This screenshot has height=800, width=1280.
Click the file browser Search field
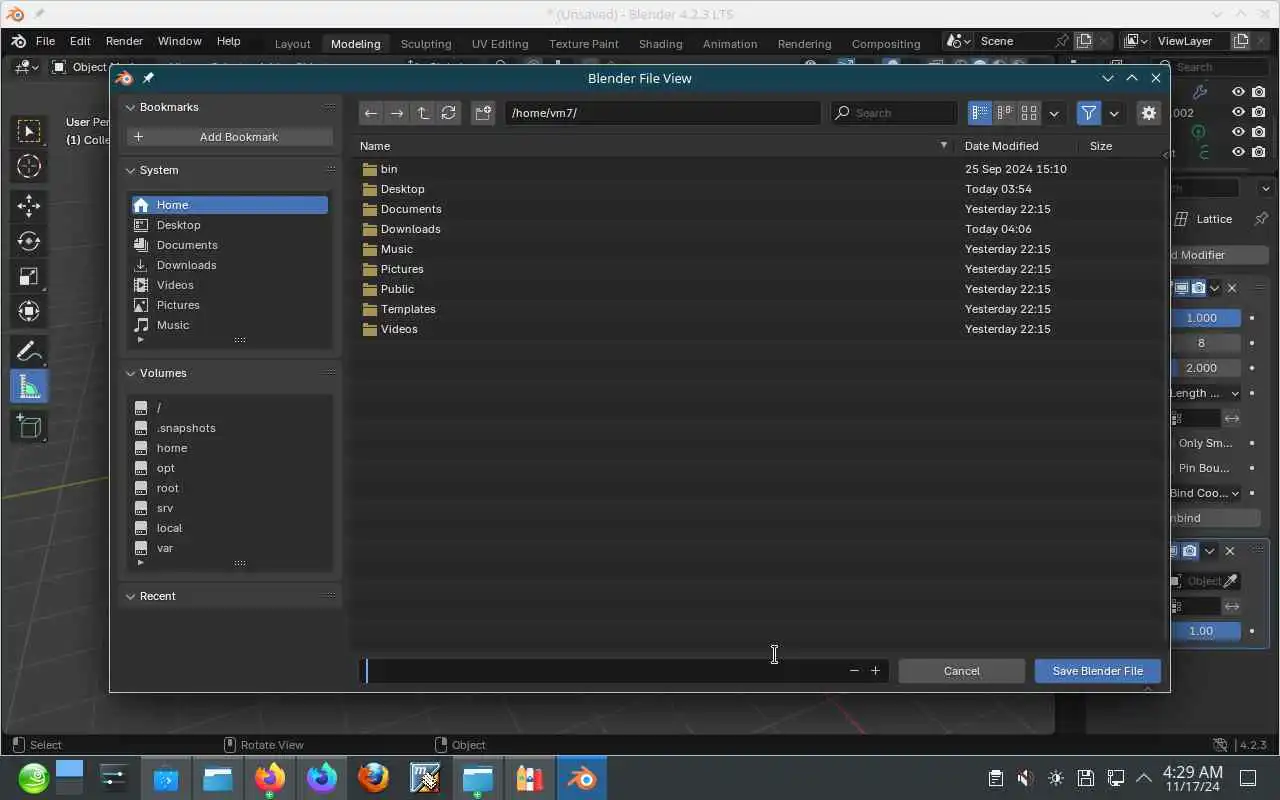894,113
